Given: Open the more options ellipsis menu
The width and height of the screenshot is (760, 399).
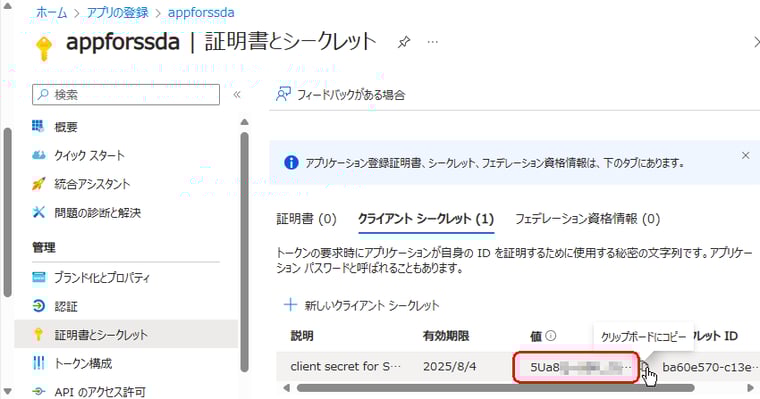Looking at the screenshot, I should coord(433,42).
